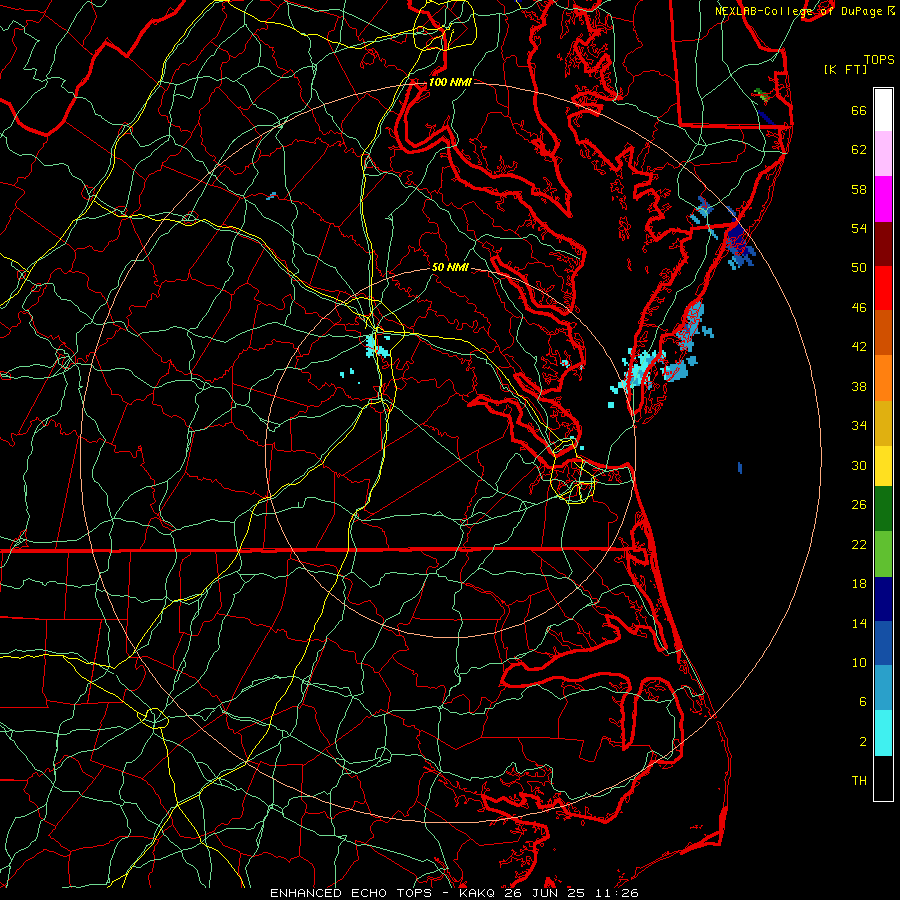Click the "100 NMI" range ring label
This screenshot has height=900, width=900.
(450, 82)
